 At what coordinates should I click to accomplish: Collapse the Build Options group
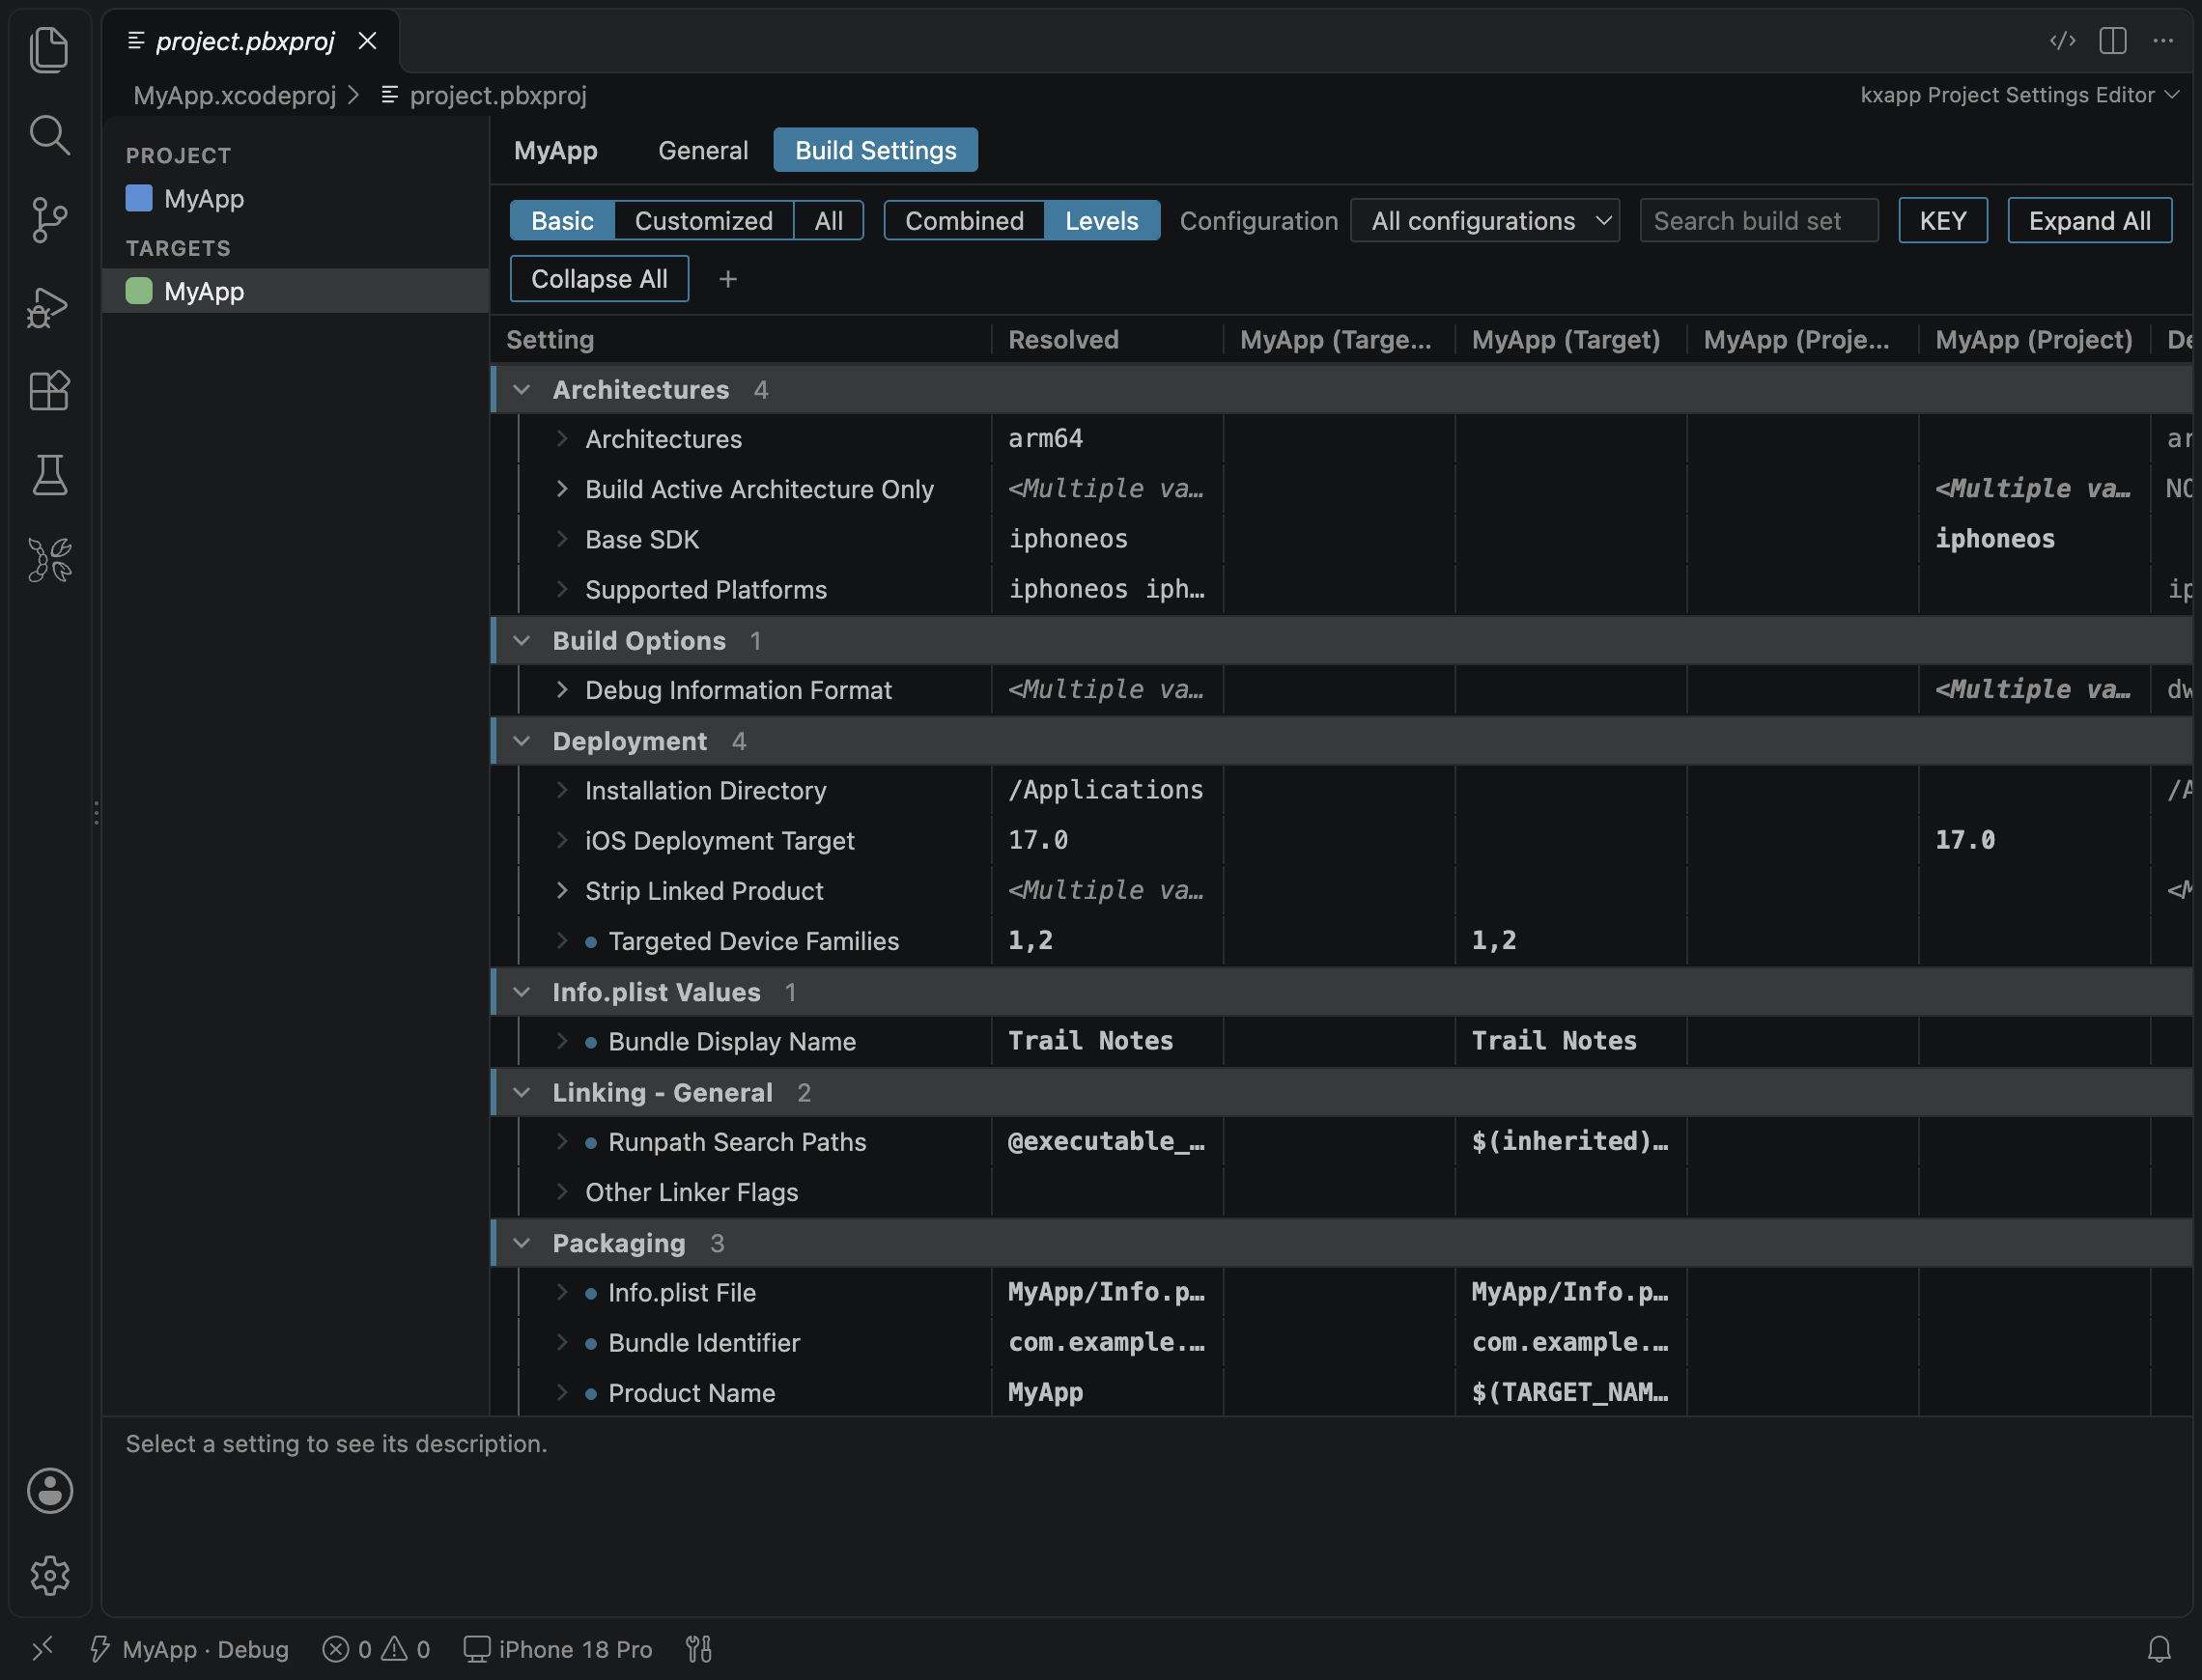[521, 640]
